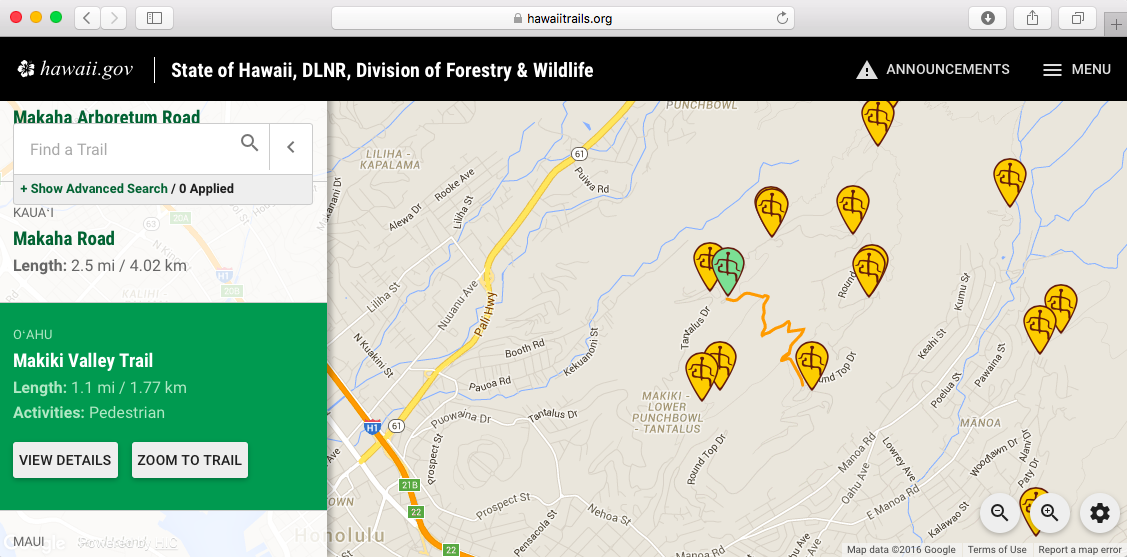The image size is (1127, 557).
Task: Zoom out the map with minus magnifier
Action: (x=999, y=513)
